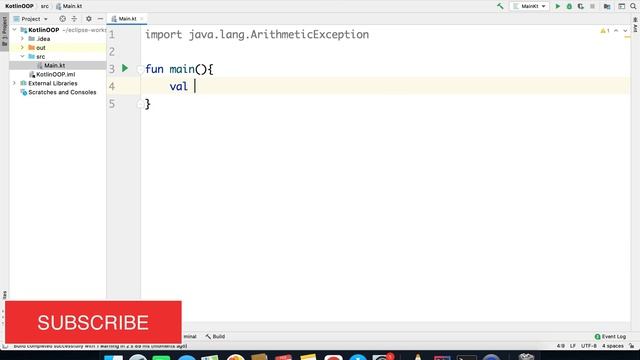The image size is (640, 360).
Task: Expand External Libraries node
Action: tap(15, 83)
